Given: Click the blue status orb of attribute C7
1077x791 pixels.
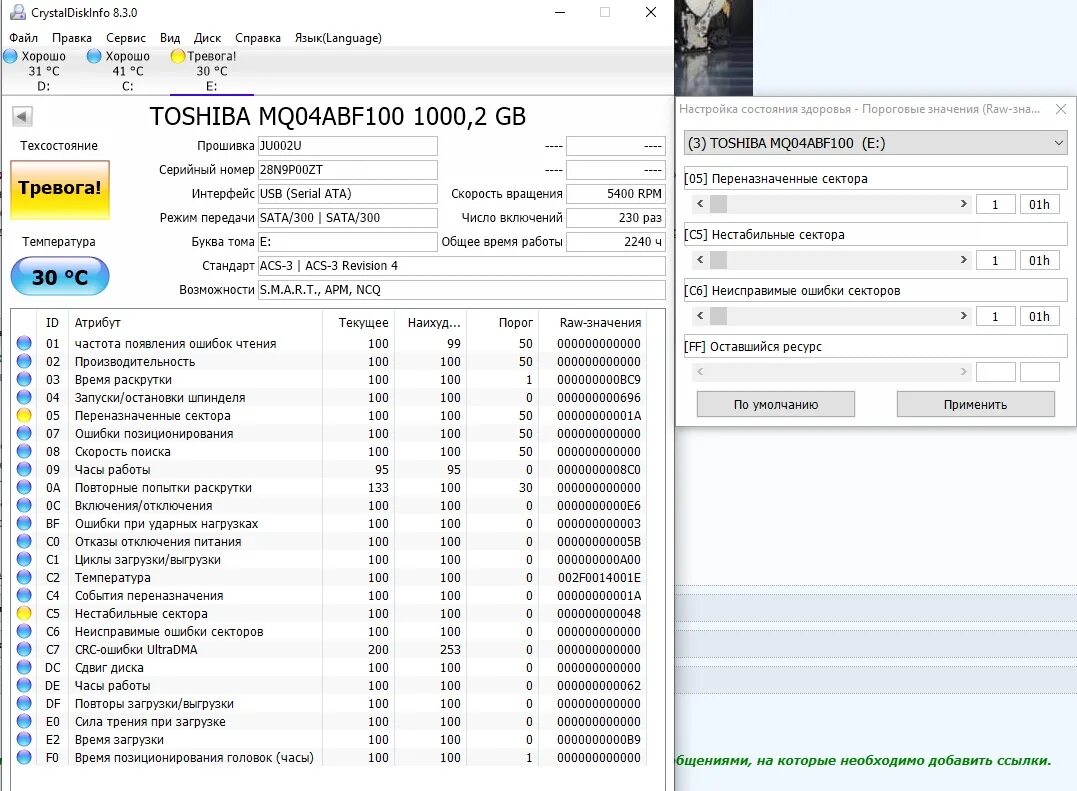Looking at the screenshot, I should pyautogui.click(x=24, y=650).
